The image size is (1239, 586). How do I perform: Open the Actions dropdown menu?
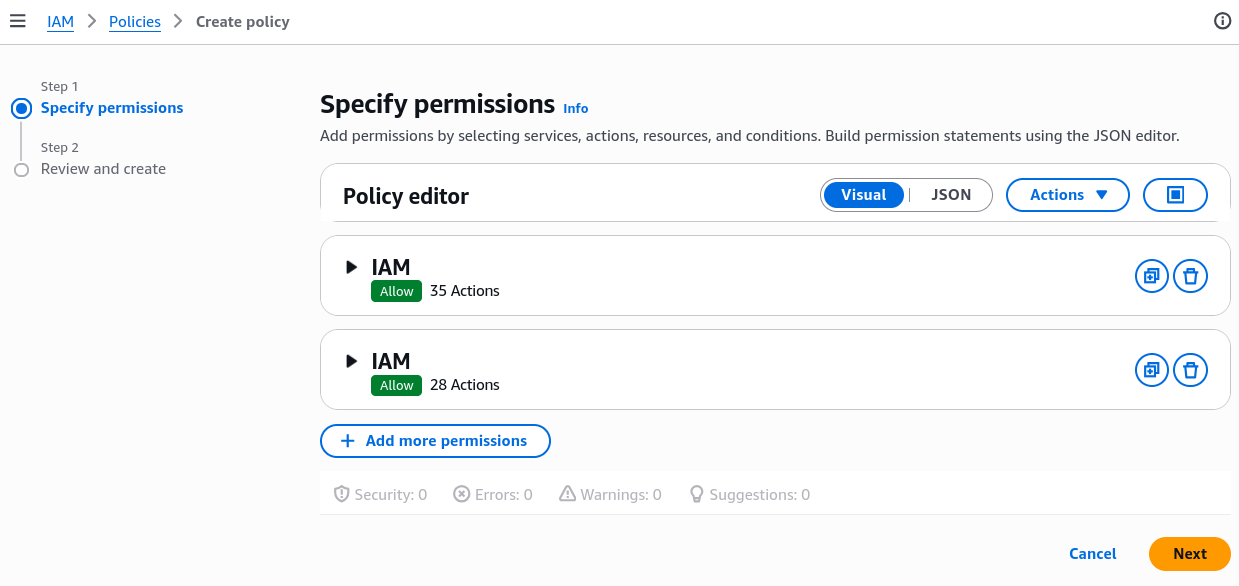(1067, 195)
